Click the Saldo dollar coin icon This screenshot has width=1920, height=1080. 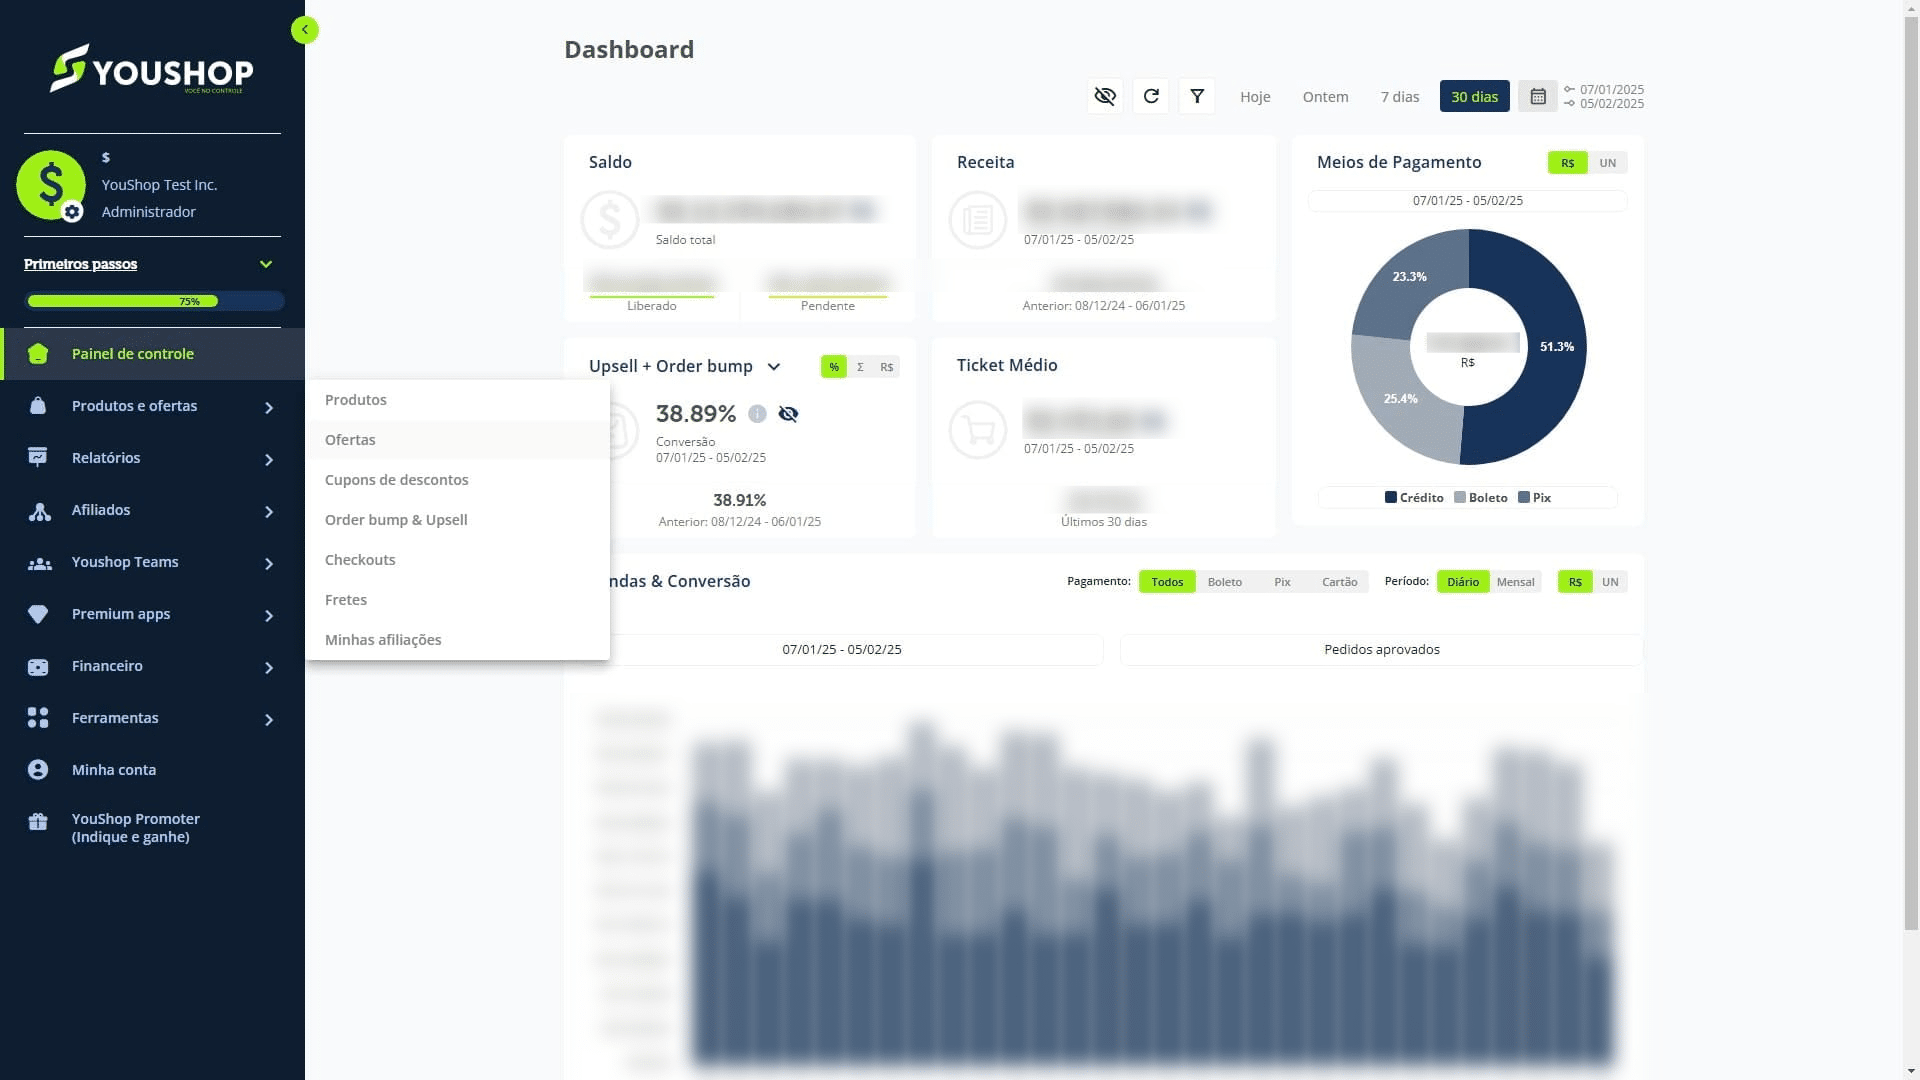pos(610,219)
